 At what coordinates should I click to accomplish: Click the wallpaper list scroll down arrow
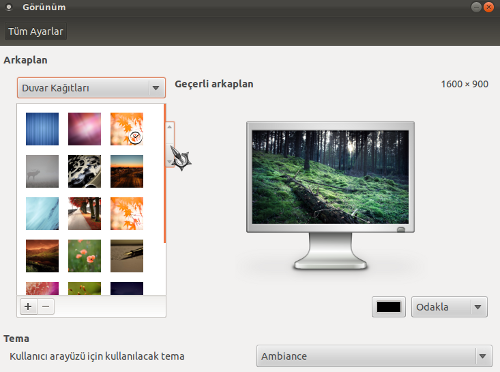pos(170,162)
